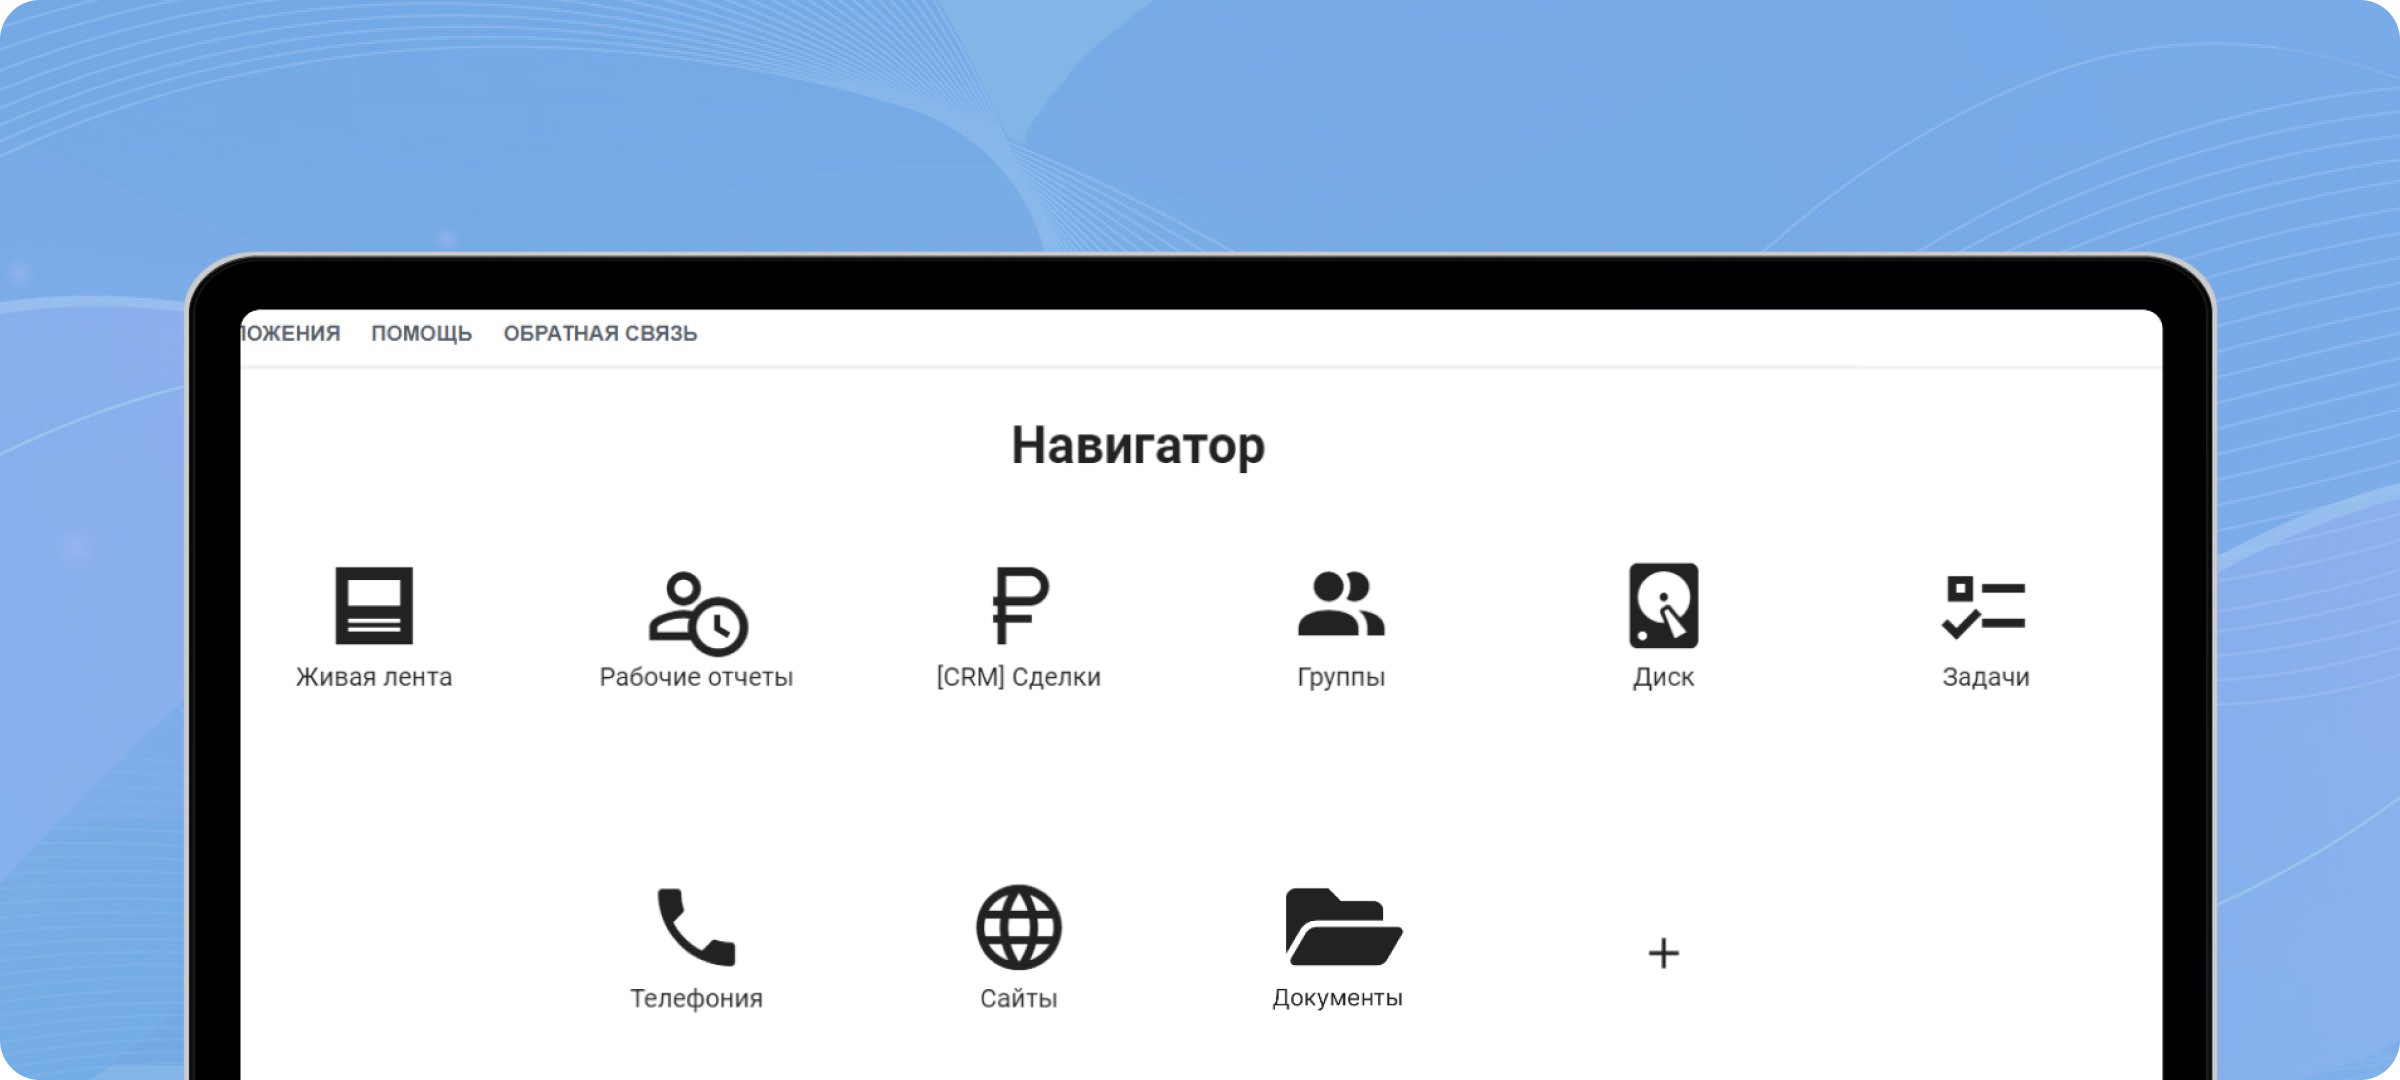The image size is (2400, 1080).
Task: Click the Документы text label
Action: (x=1337, y=998)
